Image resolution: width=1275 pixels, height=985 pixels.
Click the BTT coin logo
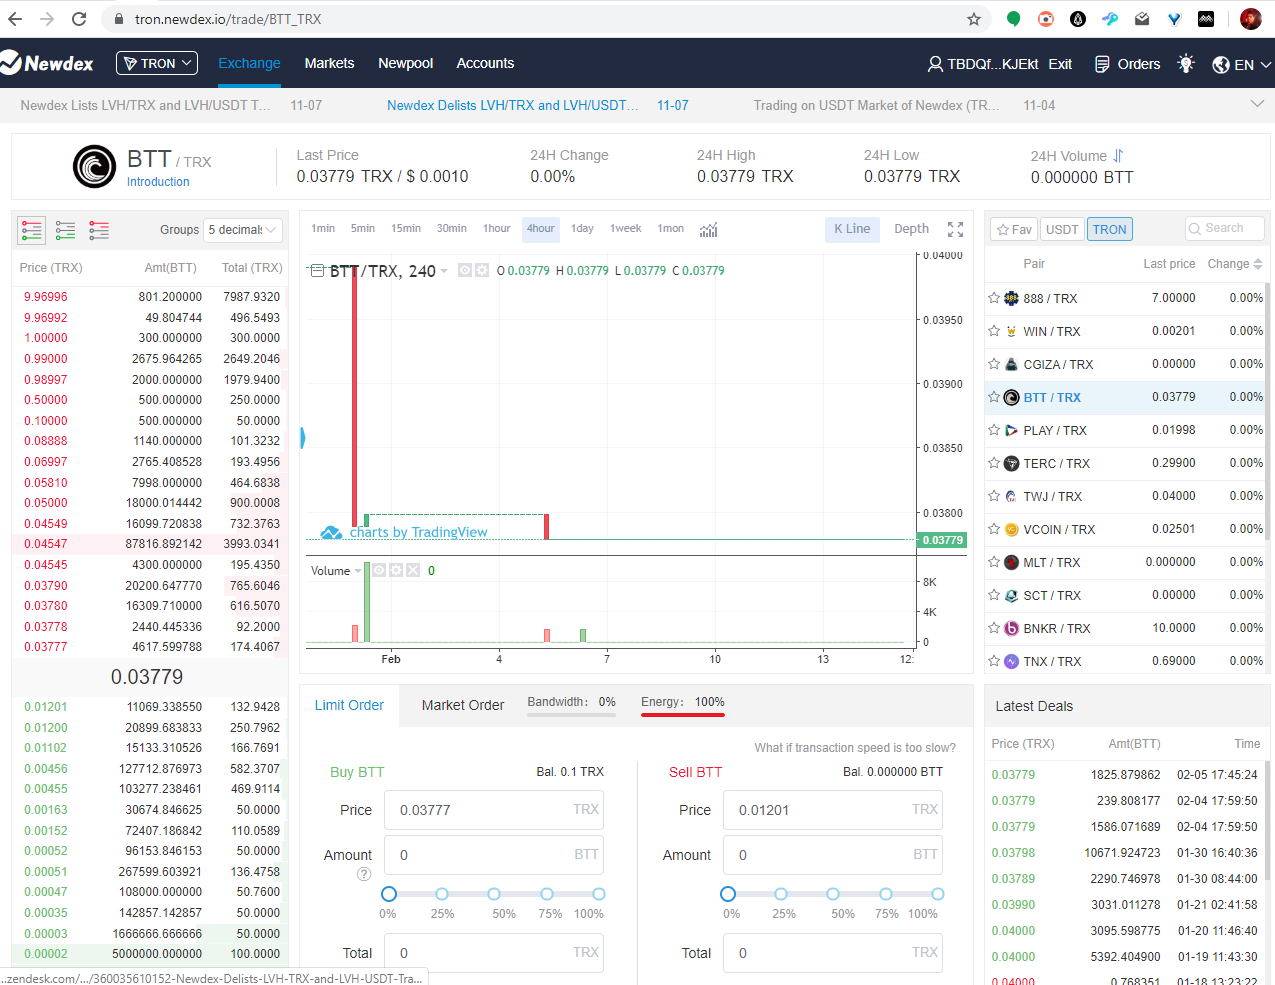click(x=94, y=167)
